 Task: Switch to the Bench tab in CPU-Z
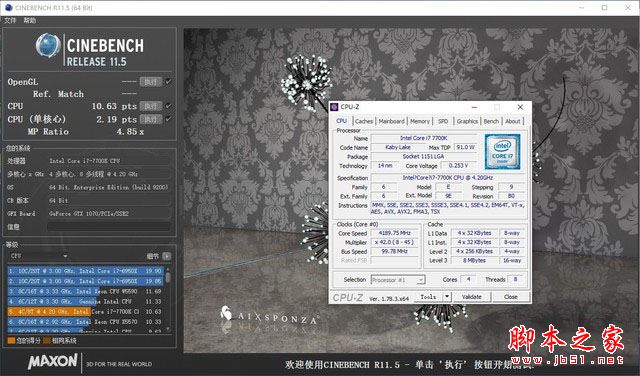point(491,121)
